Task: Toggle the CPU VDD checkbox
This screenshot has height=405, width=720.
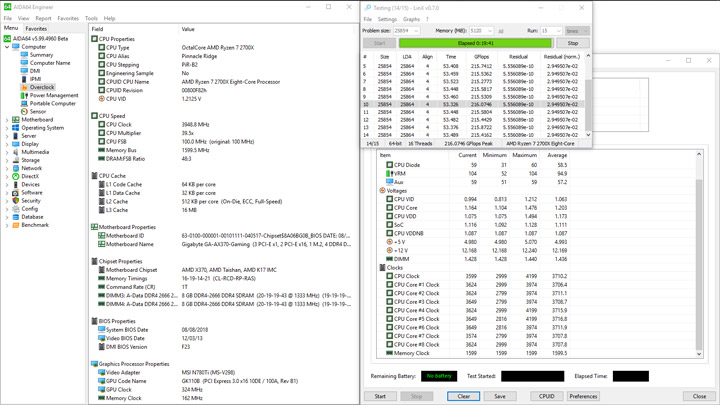Action: point(389,216)
